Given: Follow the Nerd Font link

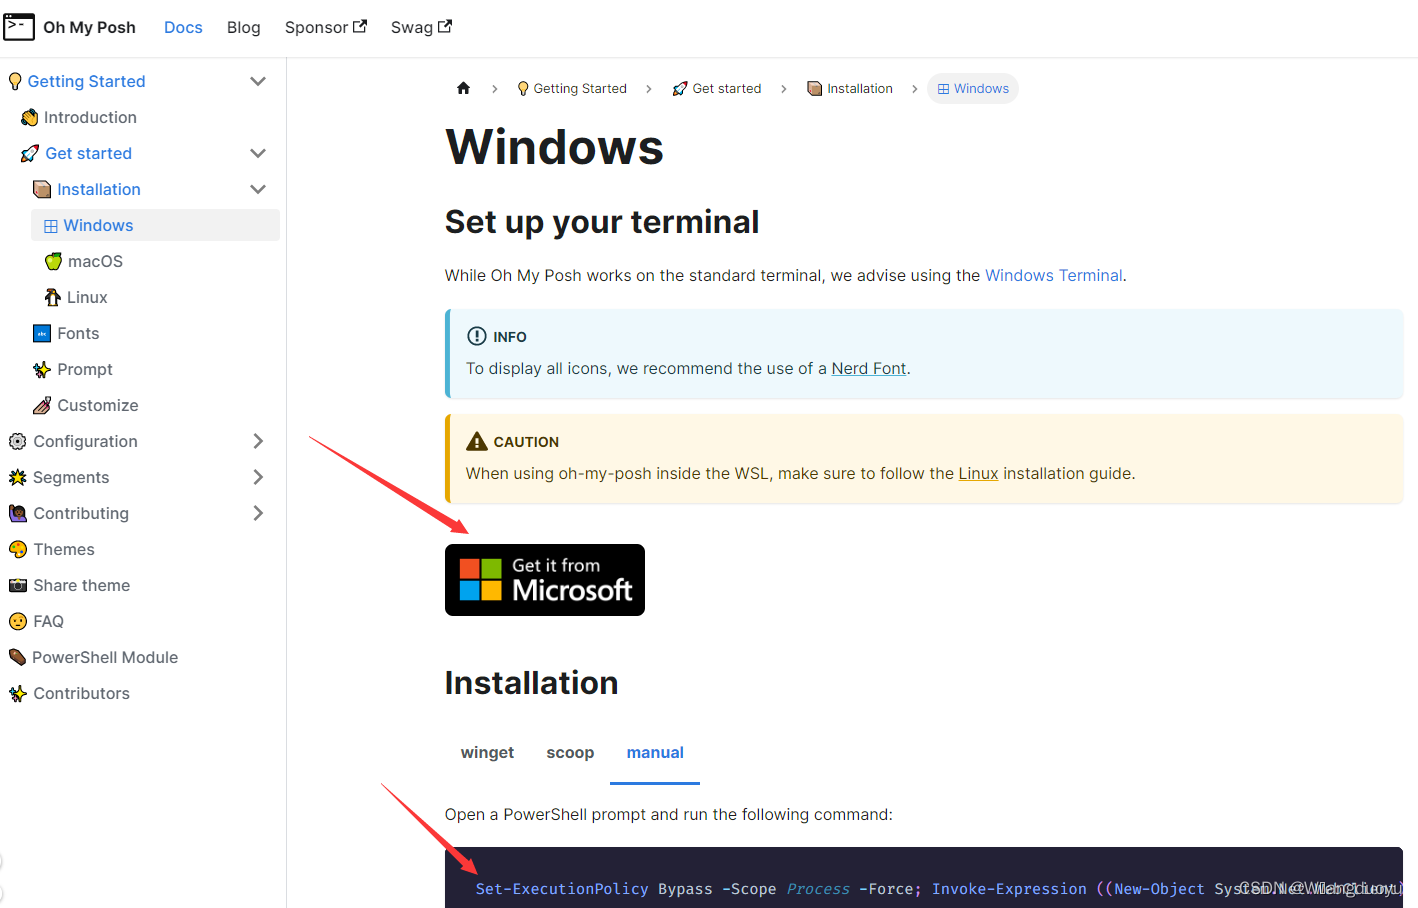Looking at the screenshot, I should [869, 368].
